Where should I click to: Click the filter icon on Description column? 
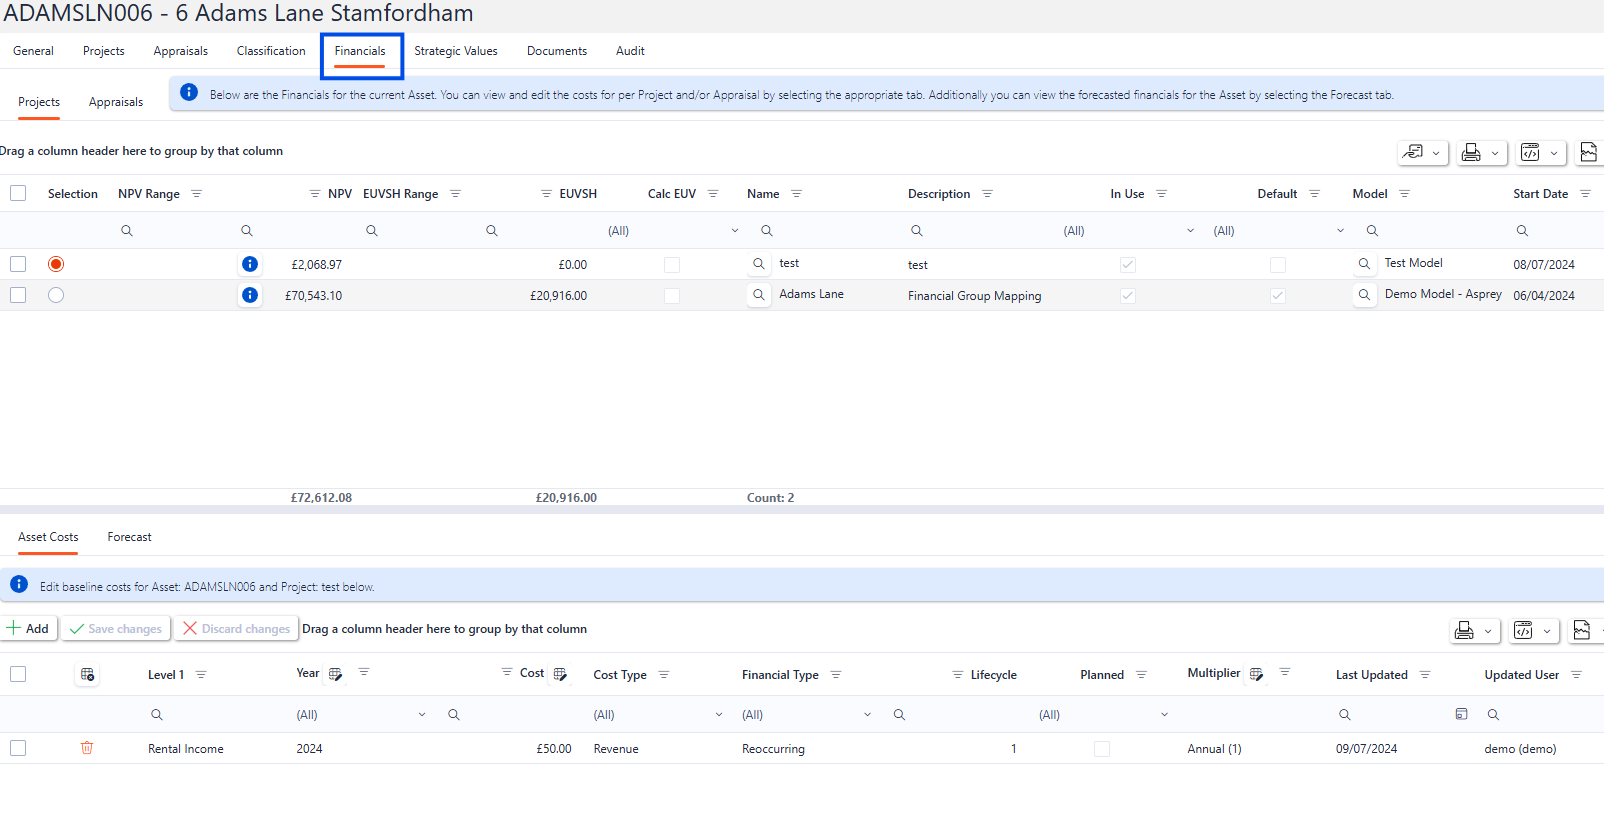(x=987, y=194)
